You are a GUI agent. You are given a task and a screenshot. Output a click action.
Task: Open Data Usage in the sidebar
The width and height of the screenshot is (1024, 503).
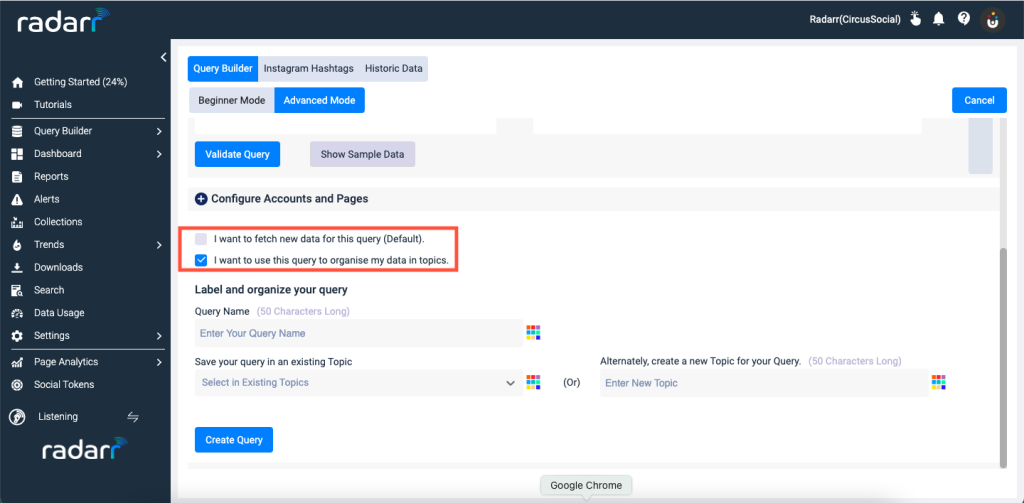coord(59,313)
